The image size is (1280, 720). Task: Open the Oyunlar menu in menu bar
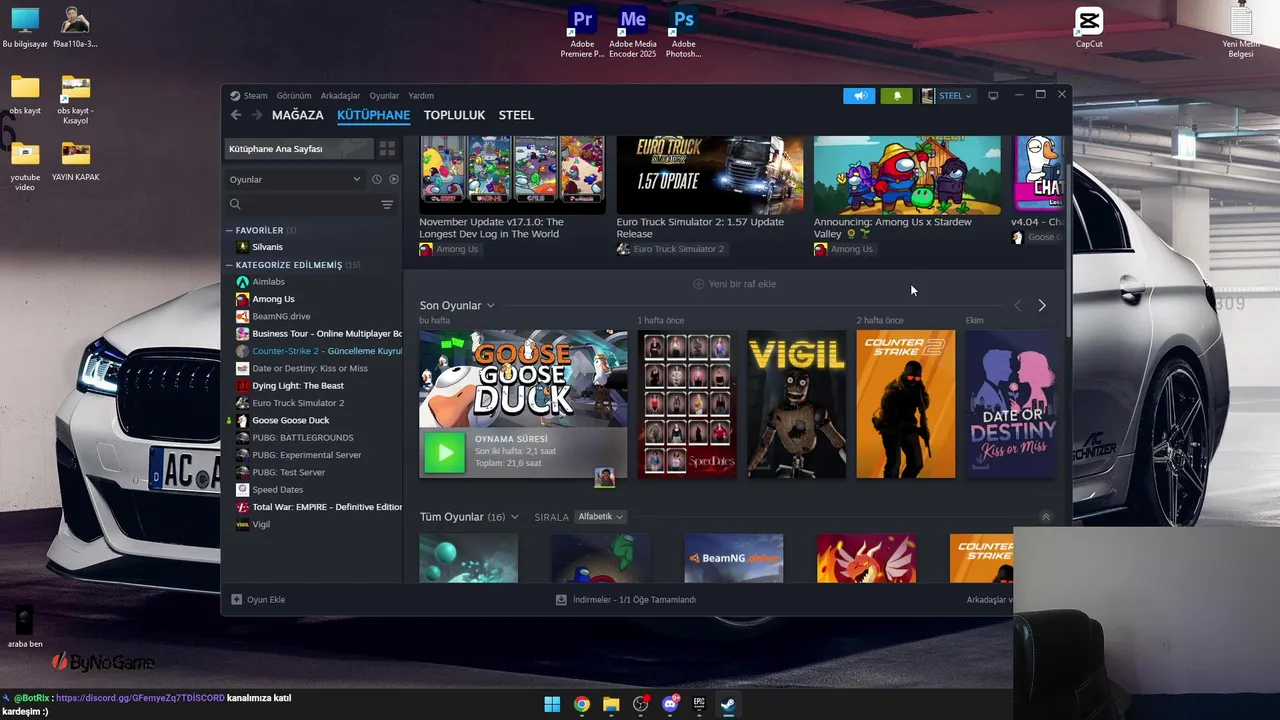coord(384,96)
